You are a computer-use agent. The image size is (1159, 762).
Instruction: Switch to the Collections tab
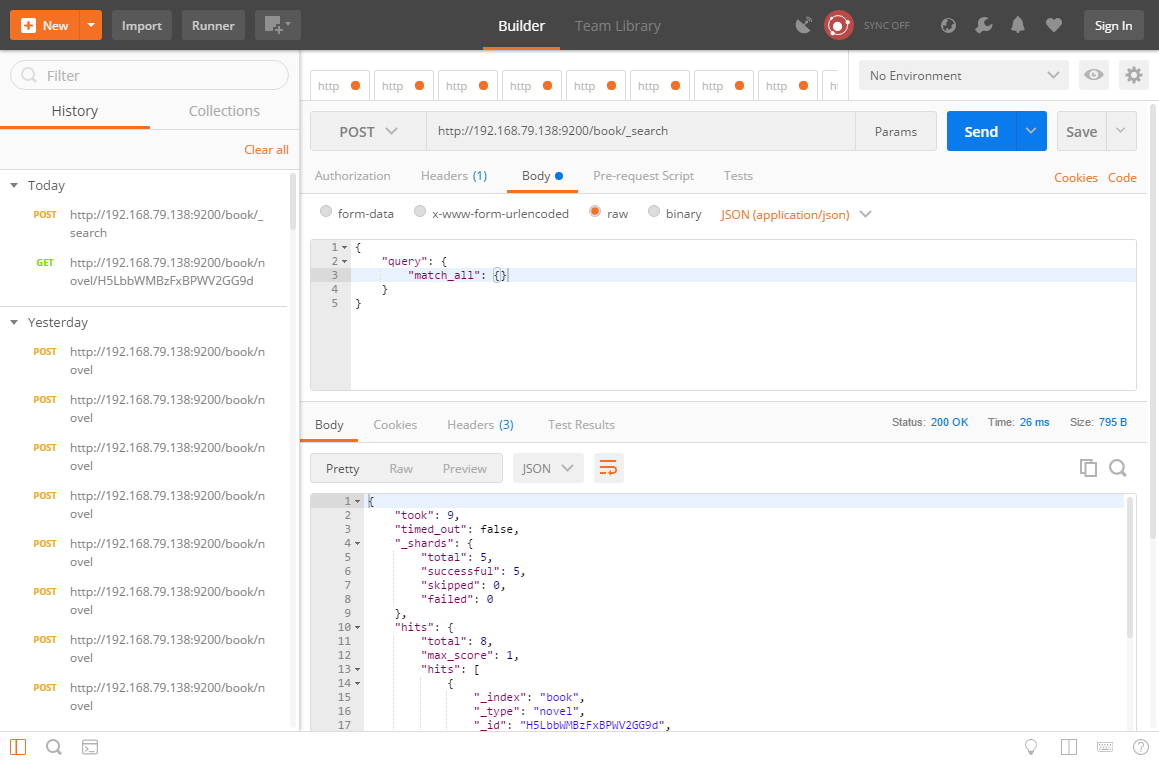(224, 111)
